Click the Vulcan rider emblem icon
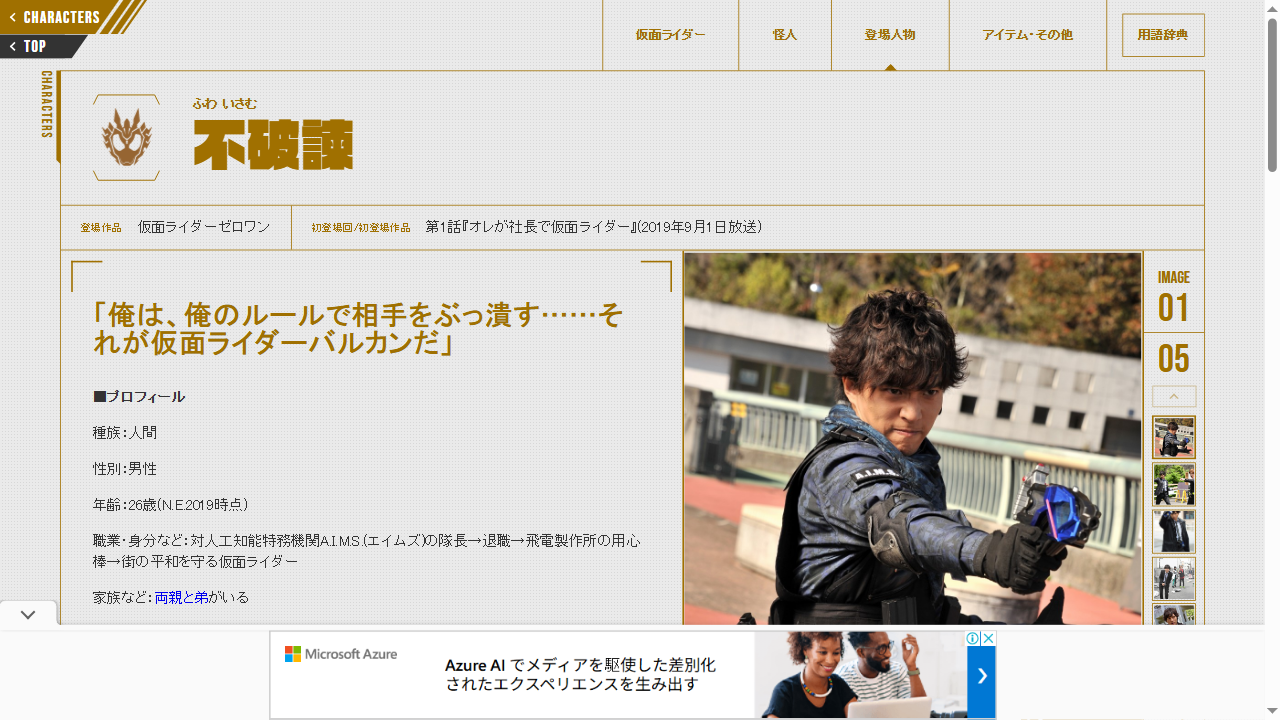This screenshot has height=720, width=1280. pyautogui.click(x=126, y=138)
